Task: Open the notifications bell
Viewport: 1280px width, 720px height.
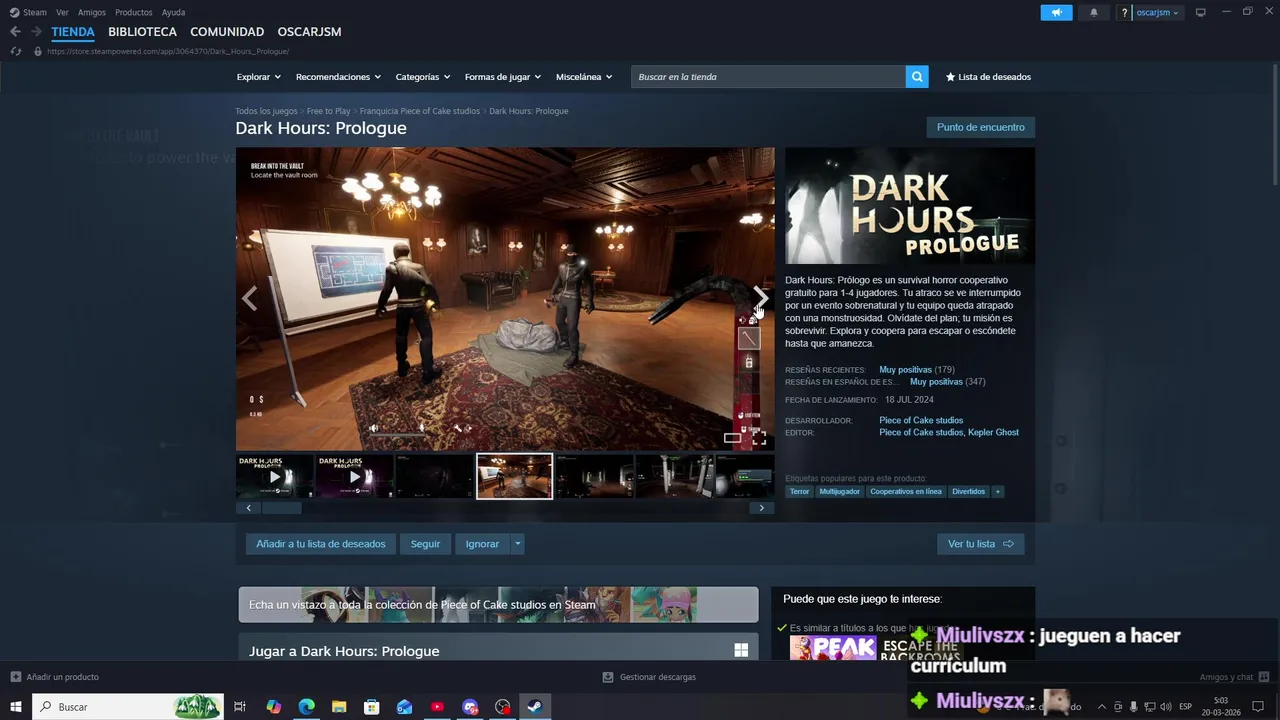Action: 1093,12
